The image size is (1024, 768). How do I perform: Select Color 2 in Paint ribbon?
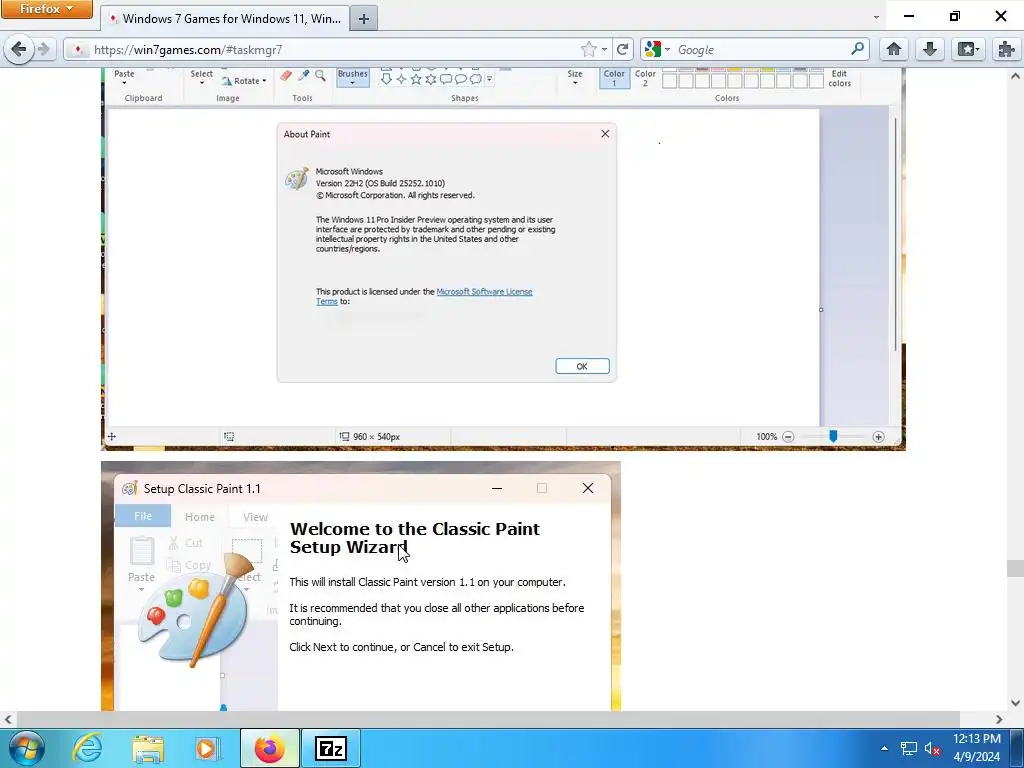click(645, 78)
